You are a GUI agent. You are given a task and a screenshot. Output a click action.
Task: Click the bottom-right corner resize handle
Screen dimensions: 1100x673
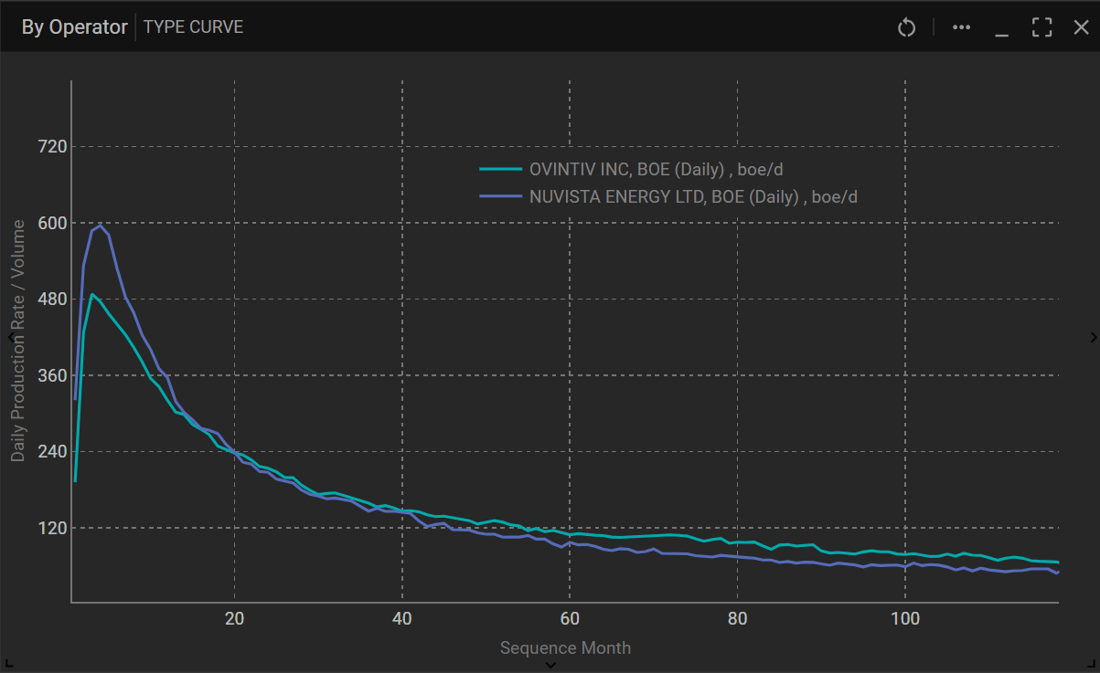pos(1091,663)
